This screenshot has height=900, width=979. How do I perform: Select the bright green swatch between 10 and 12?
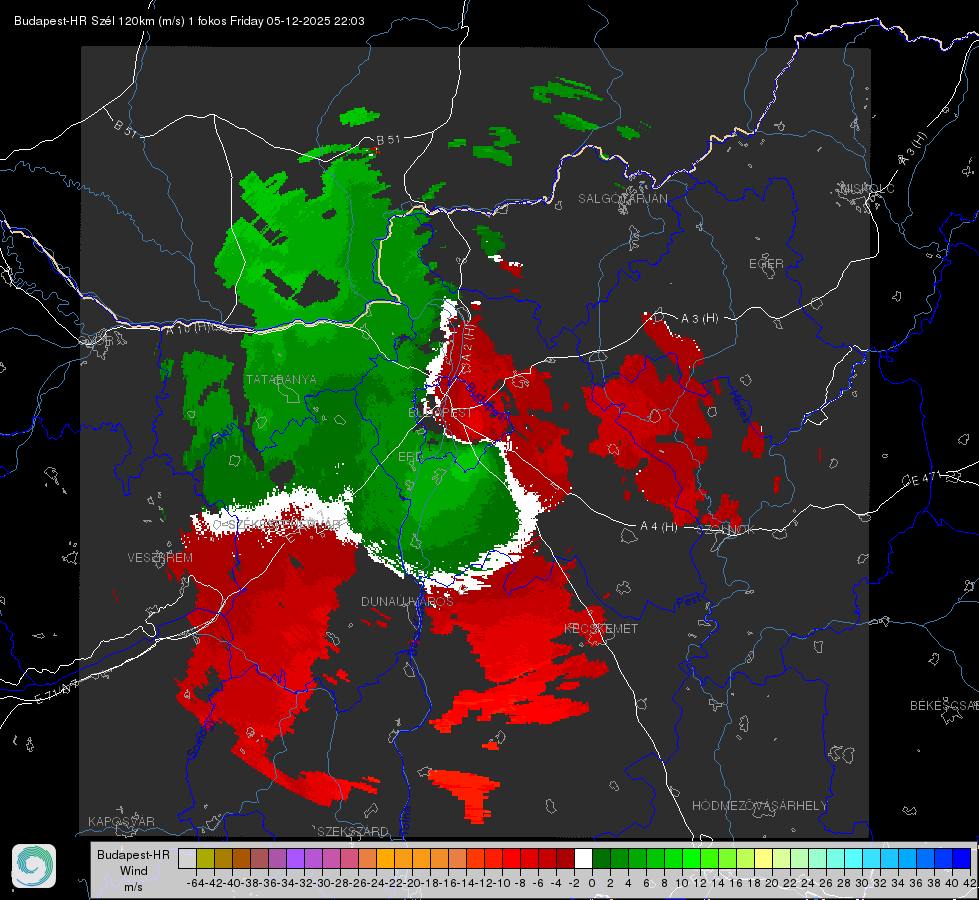click(691, 858)
